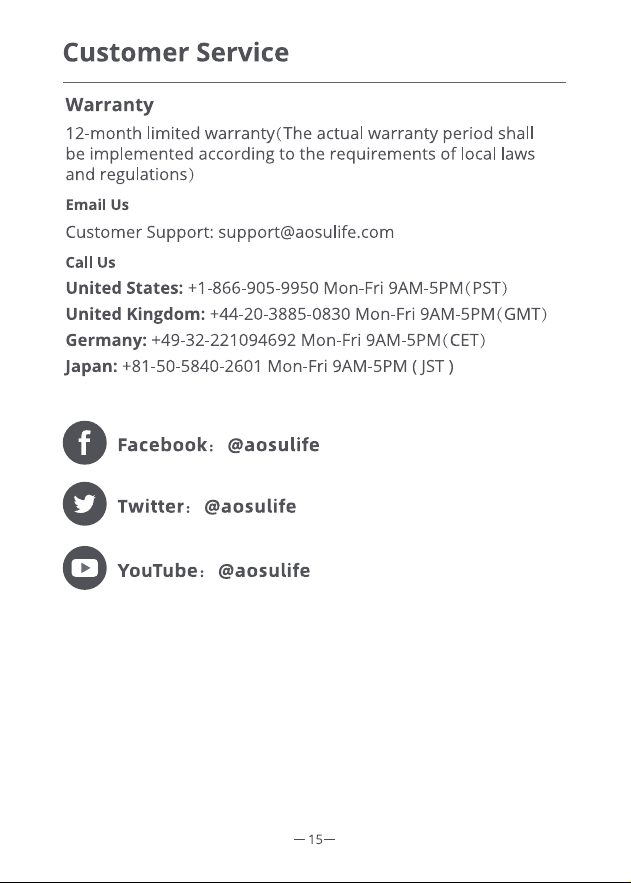Click the Warranty heading
Screen dimensions: 631x883
pos(109,105)
